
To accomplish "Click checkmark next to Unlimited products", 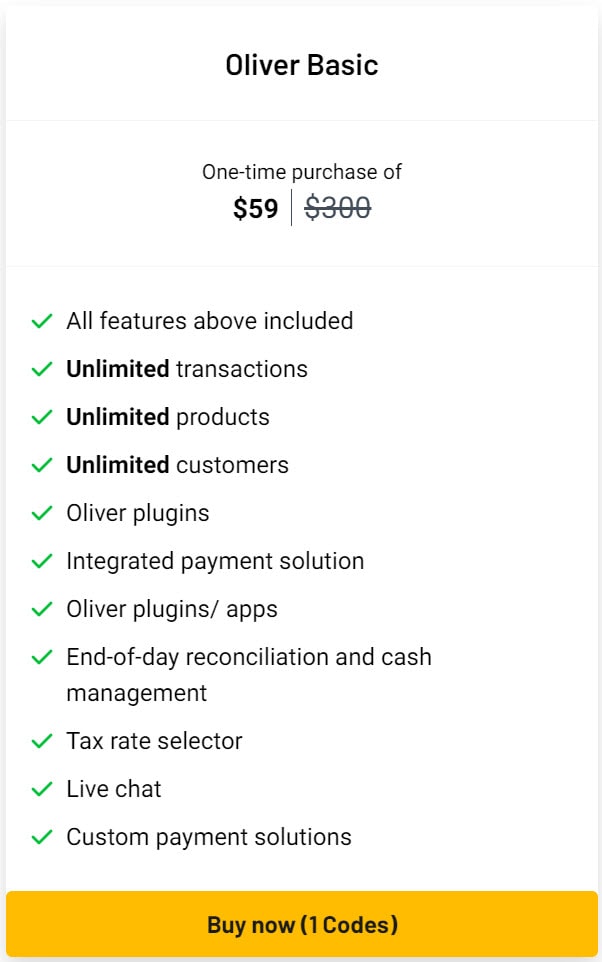I will [x=42, y=417].
